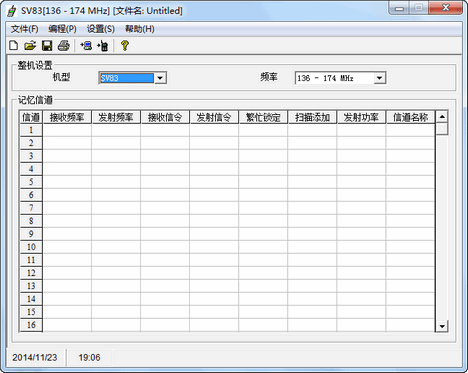The image size is (468, 373).
Task: Select channel row 8 header
Action: pyautogui.click(x=31, y=221)
